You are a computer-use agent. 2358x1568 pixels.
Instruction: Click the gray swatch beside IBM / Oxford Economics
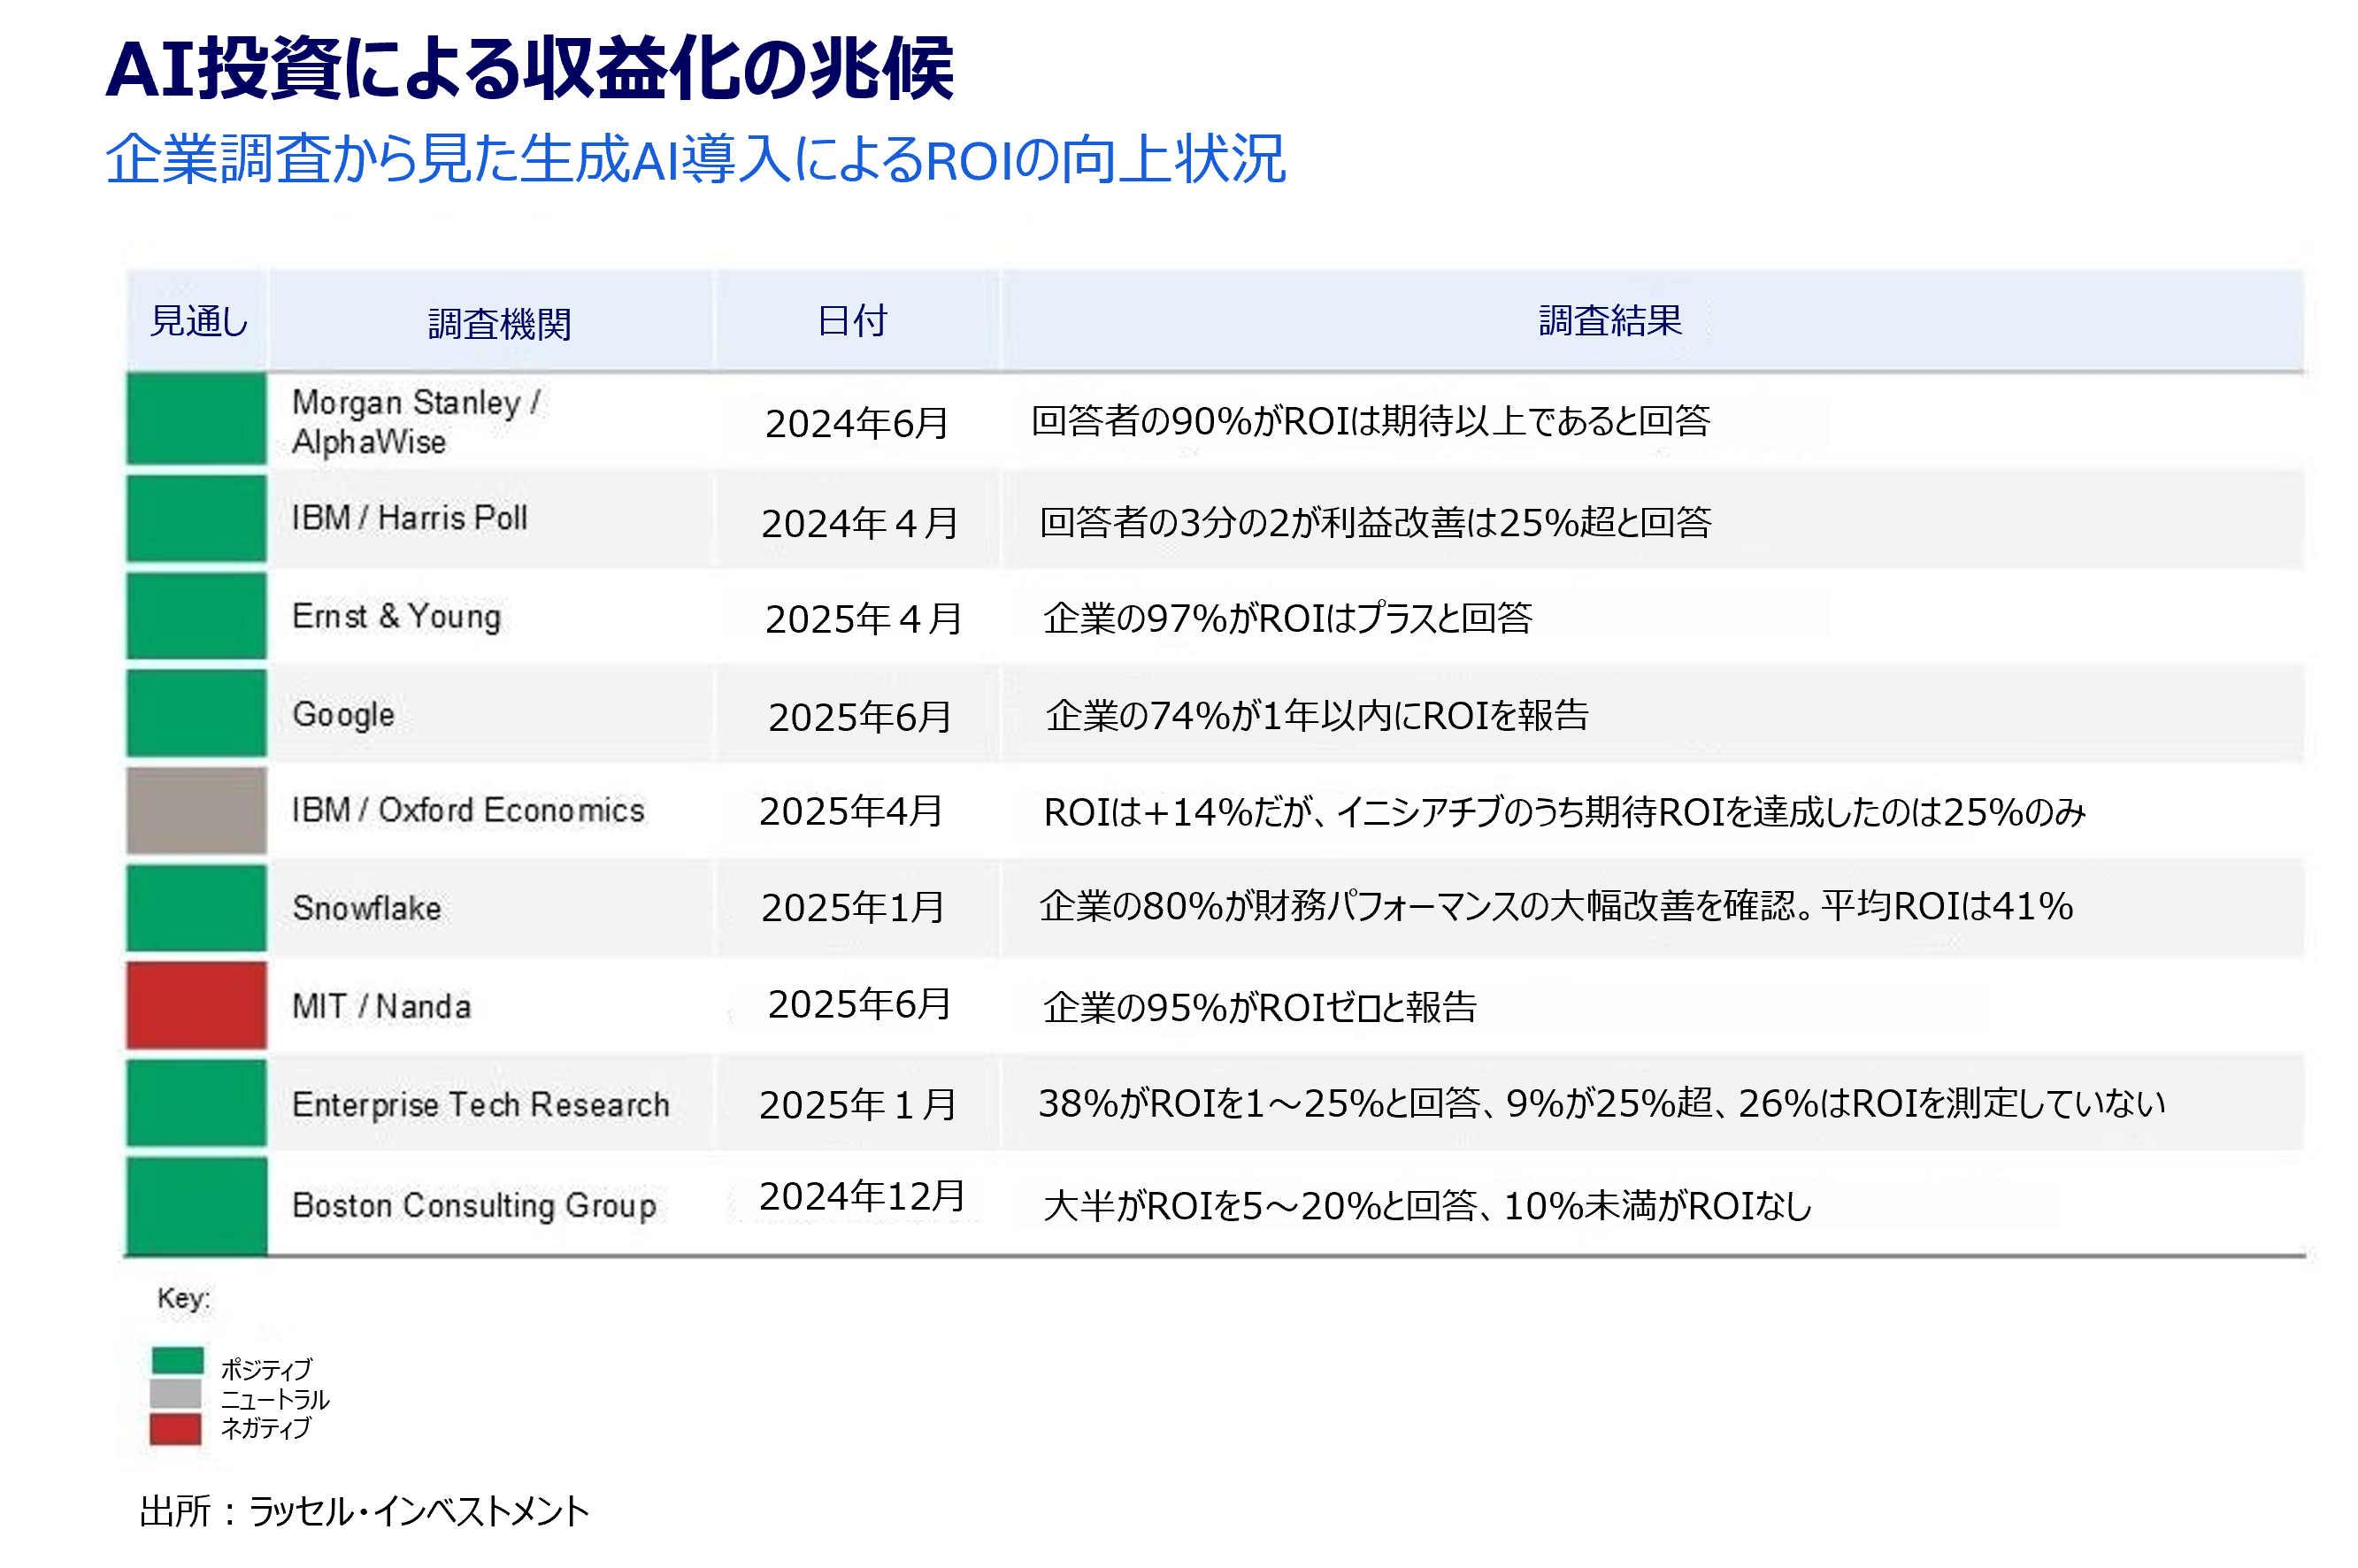tap(196, 810)
